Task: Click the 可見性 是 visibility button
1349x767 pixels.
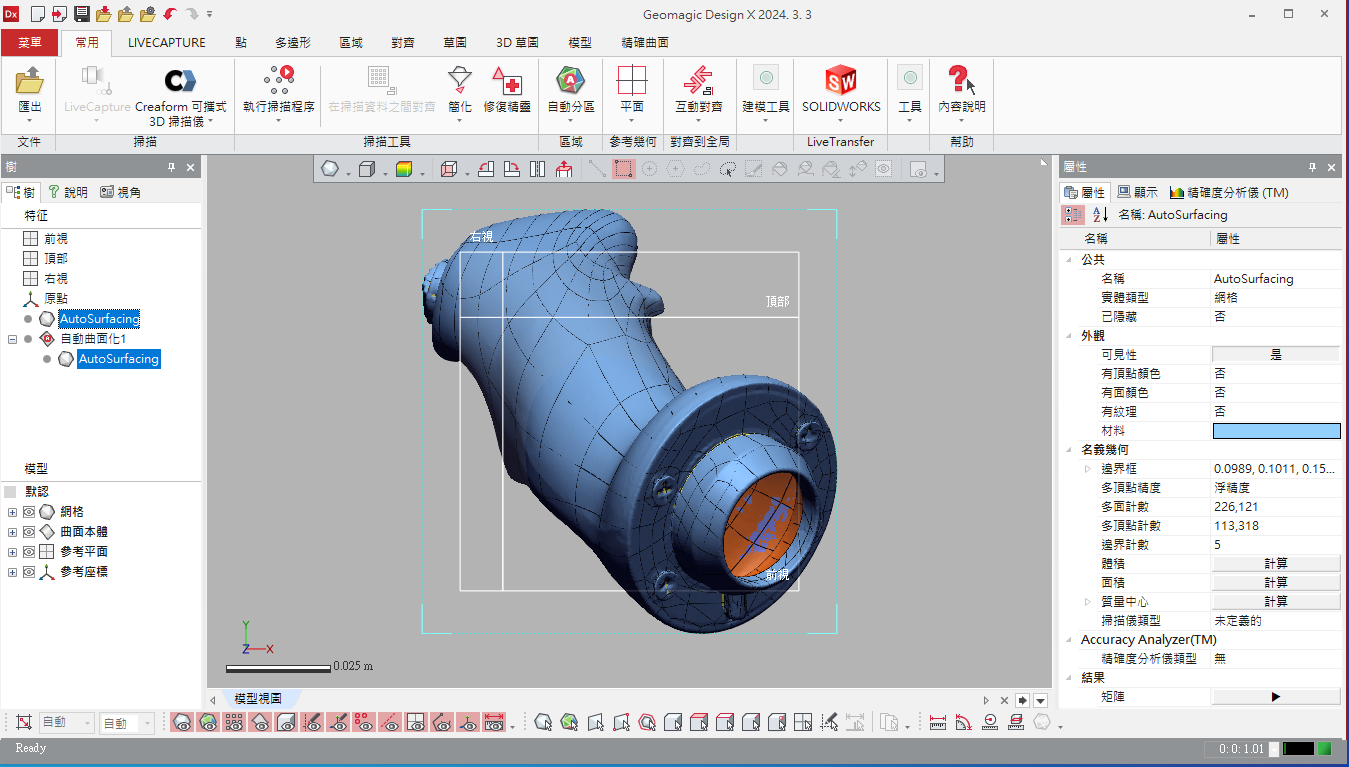Action: [x=1276, y=354]
